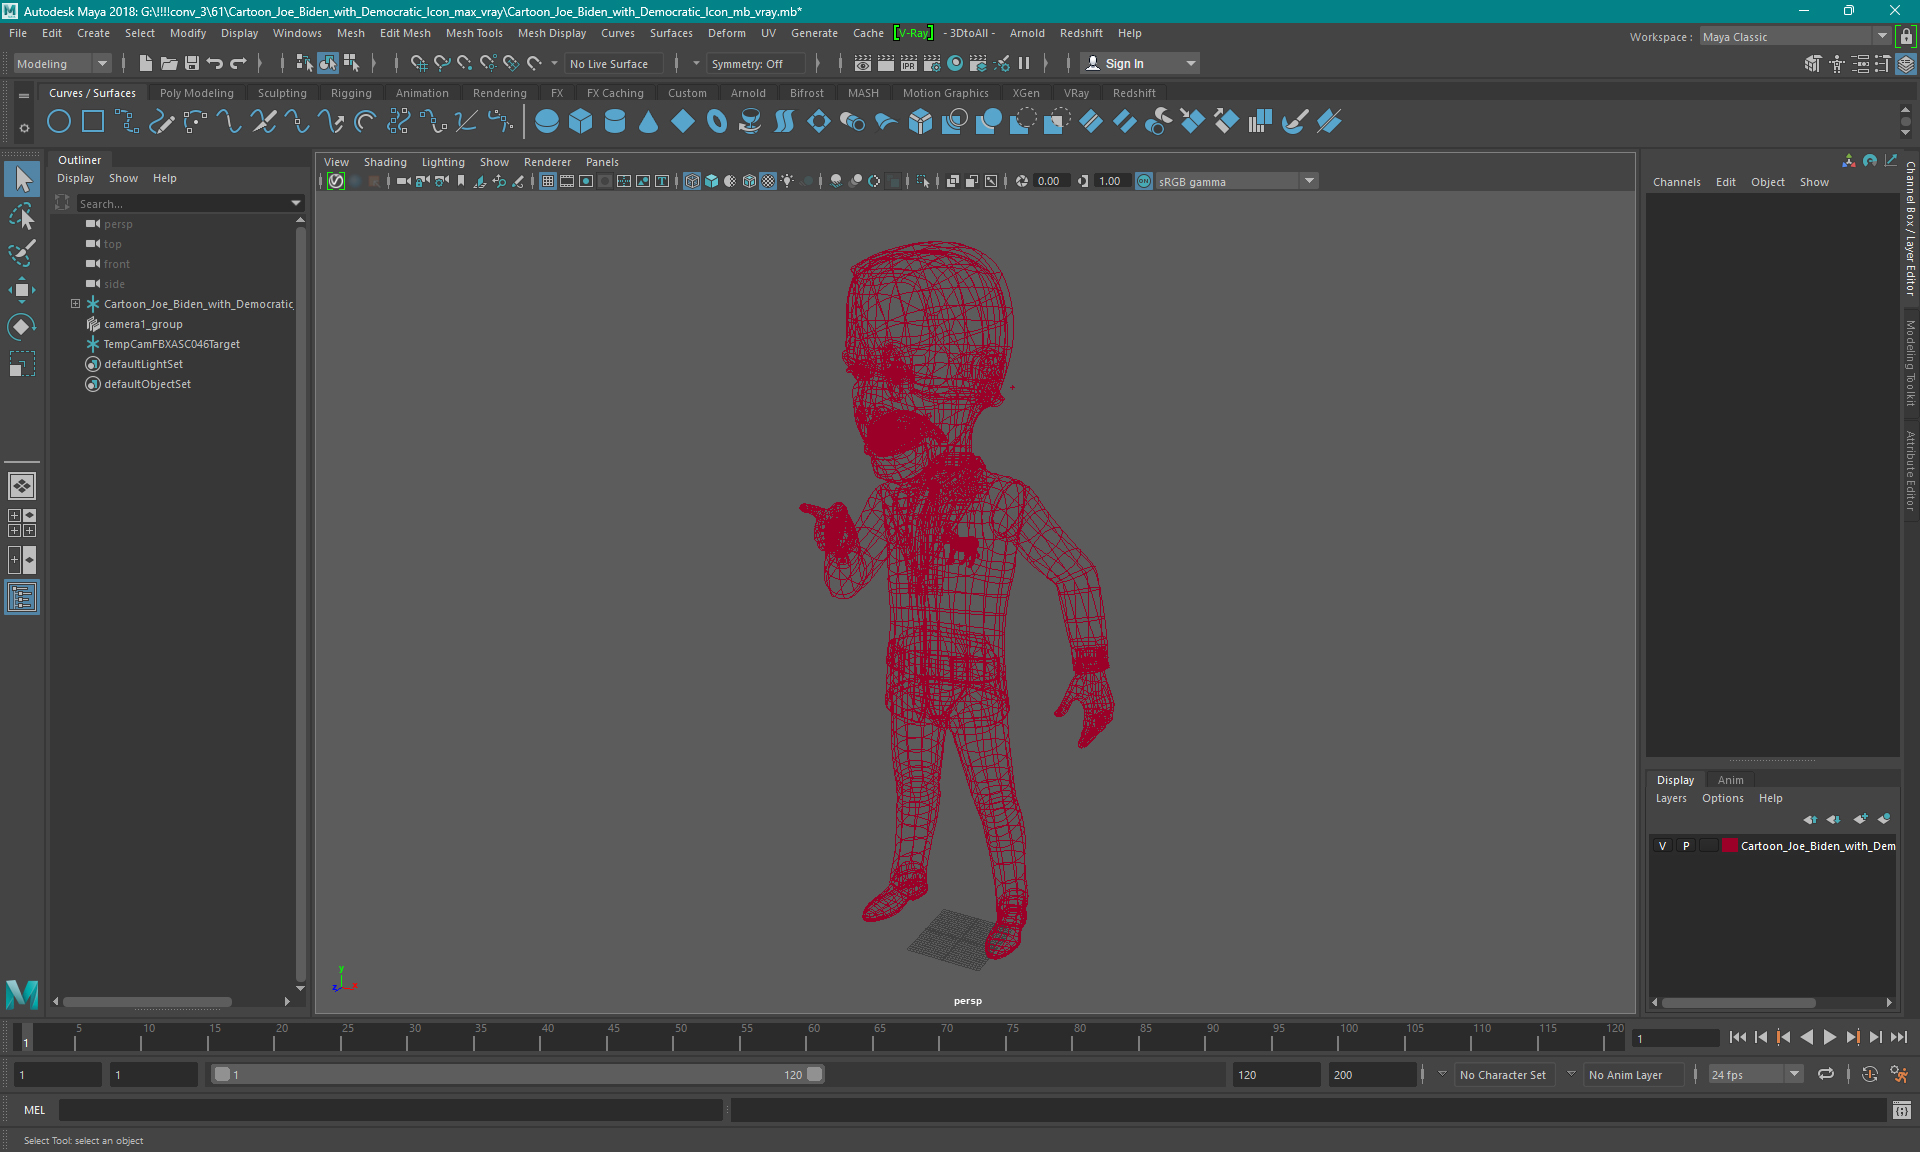Open the Modeling menu set dropdown
Viewport: 1920px width, 1152px height.
click(x=62, y=63)
